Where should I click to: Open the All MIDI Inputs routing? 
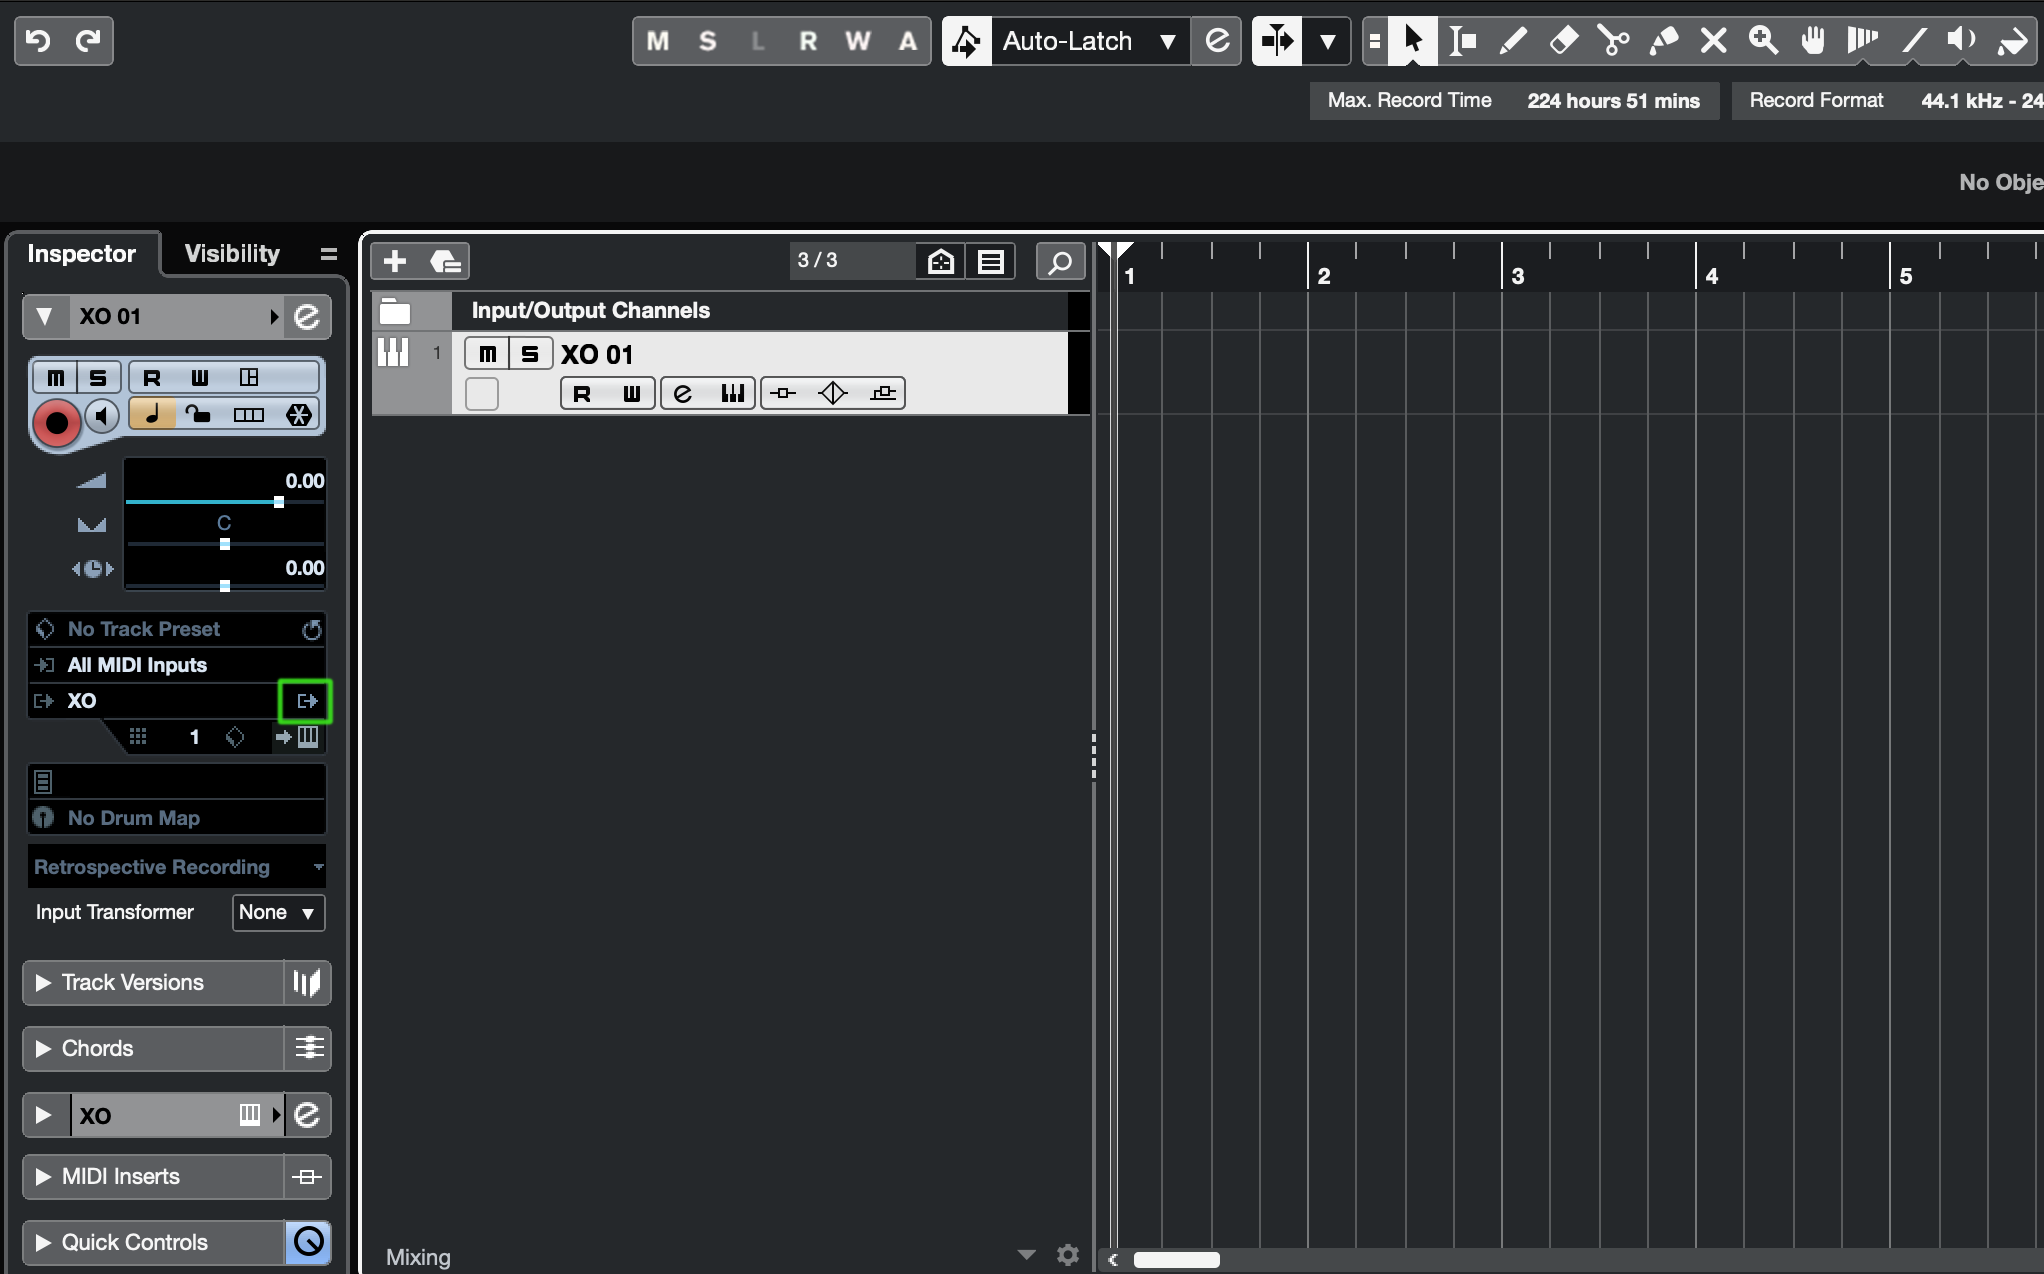177,665
